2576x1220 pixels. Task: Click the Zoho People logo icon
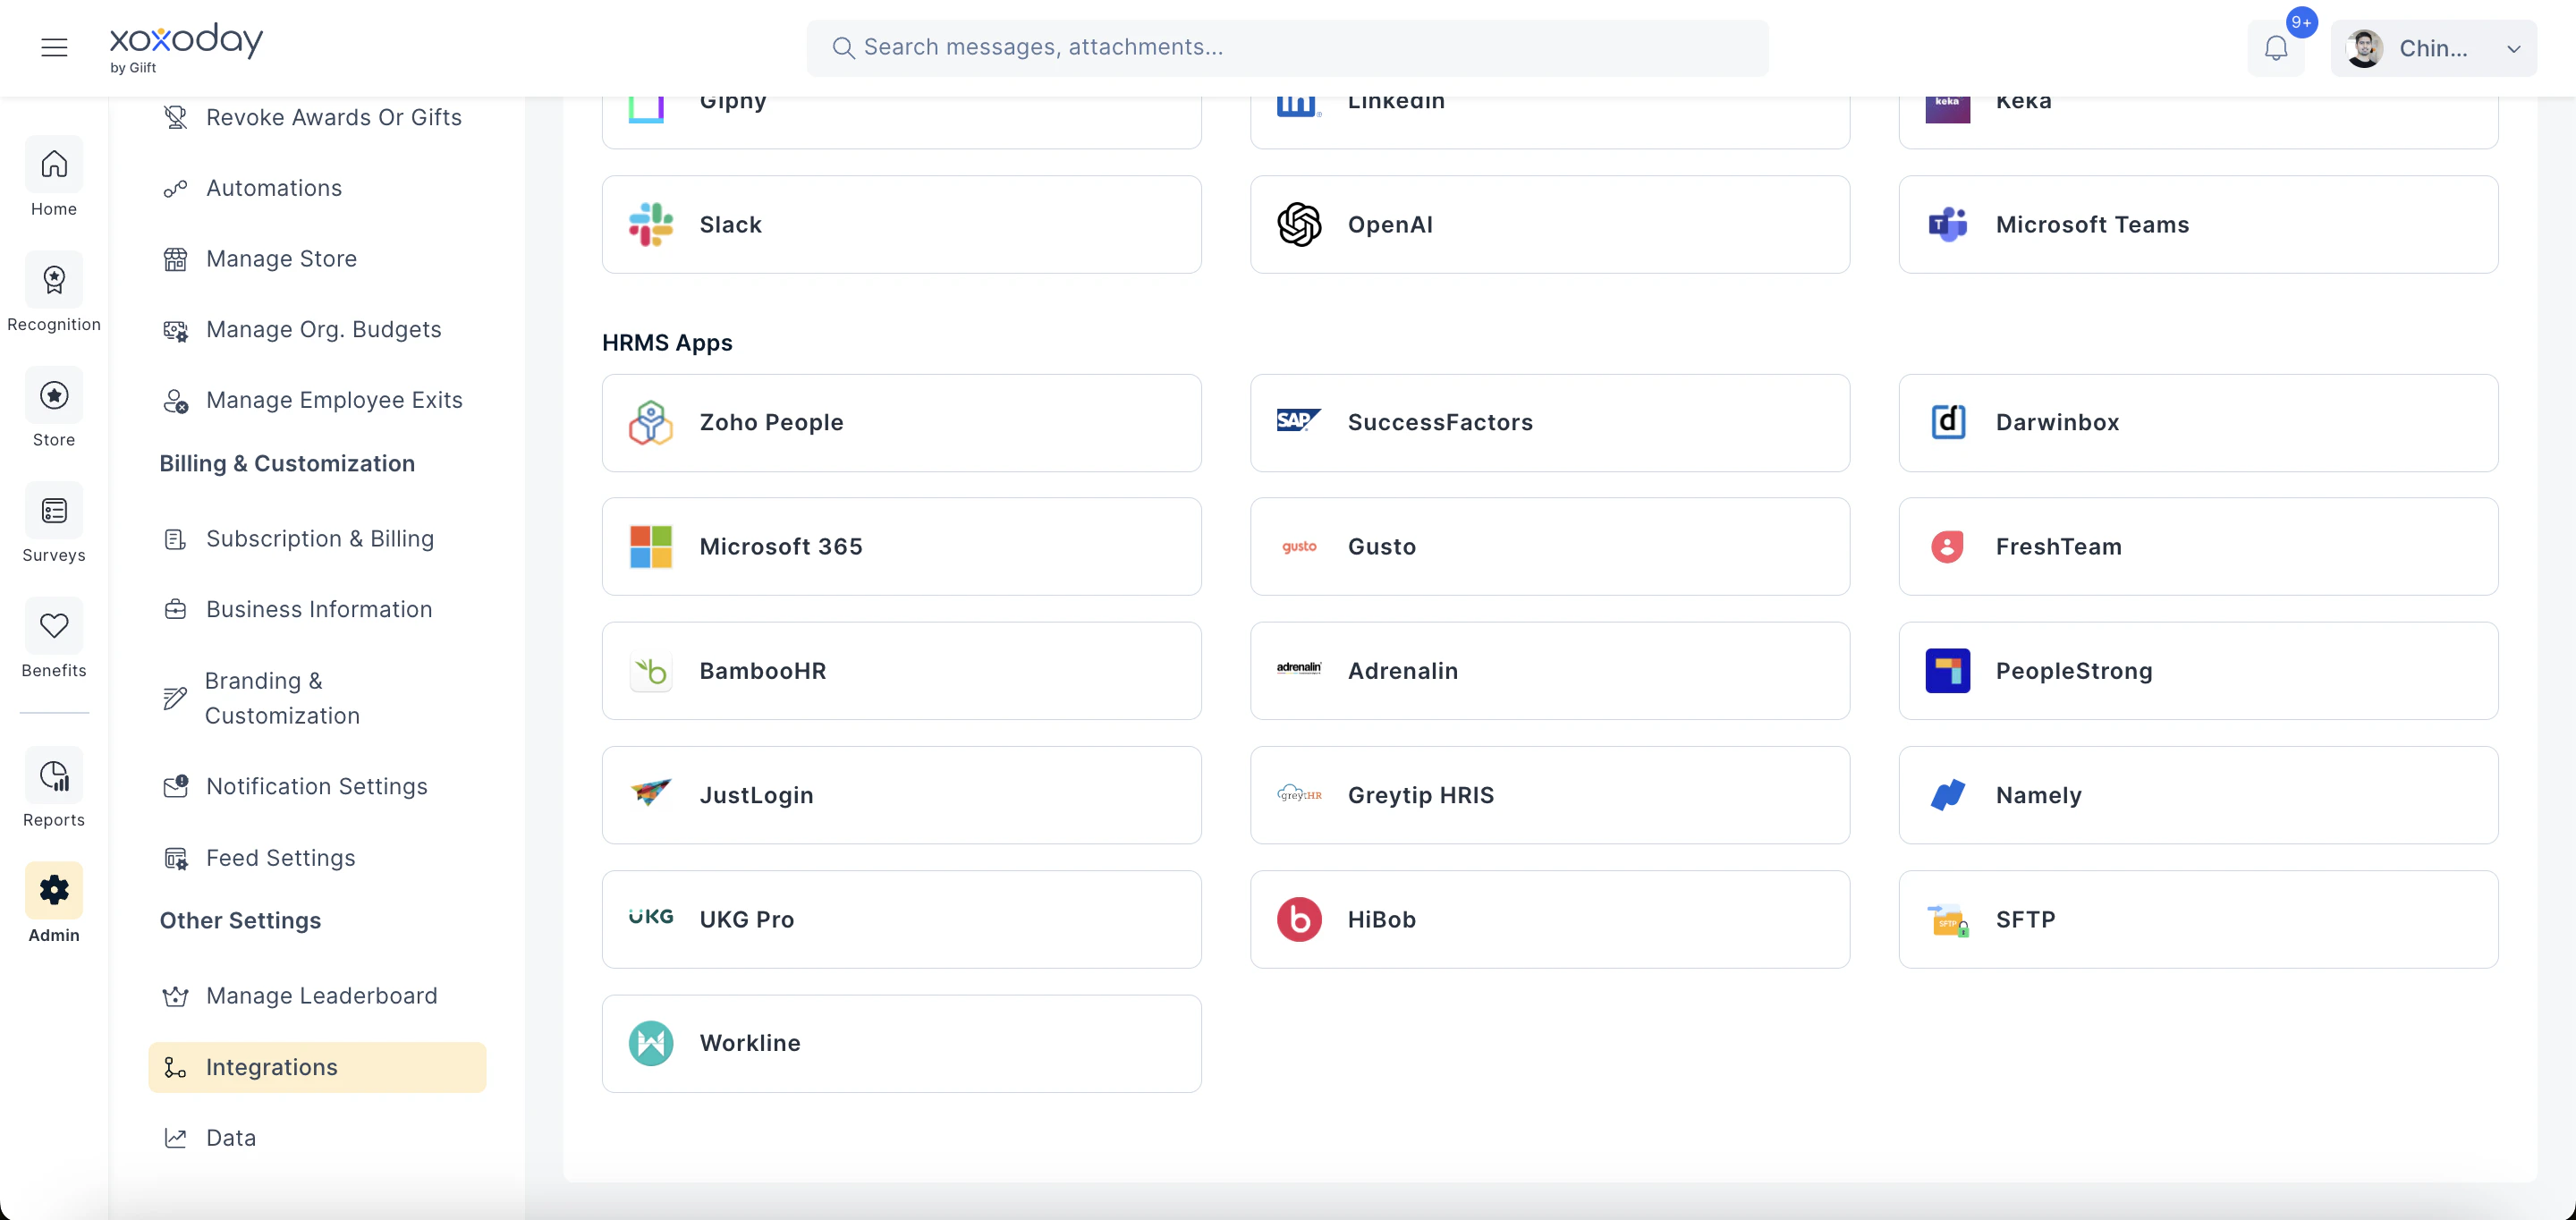pos(651,423)
